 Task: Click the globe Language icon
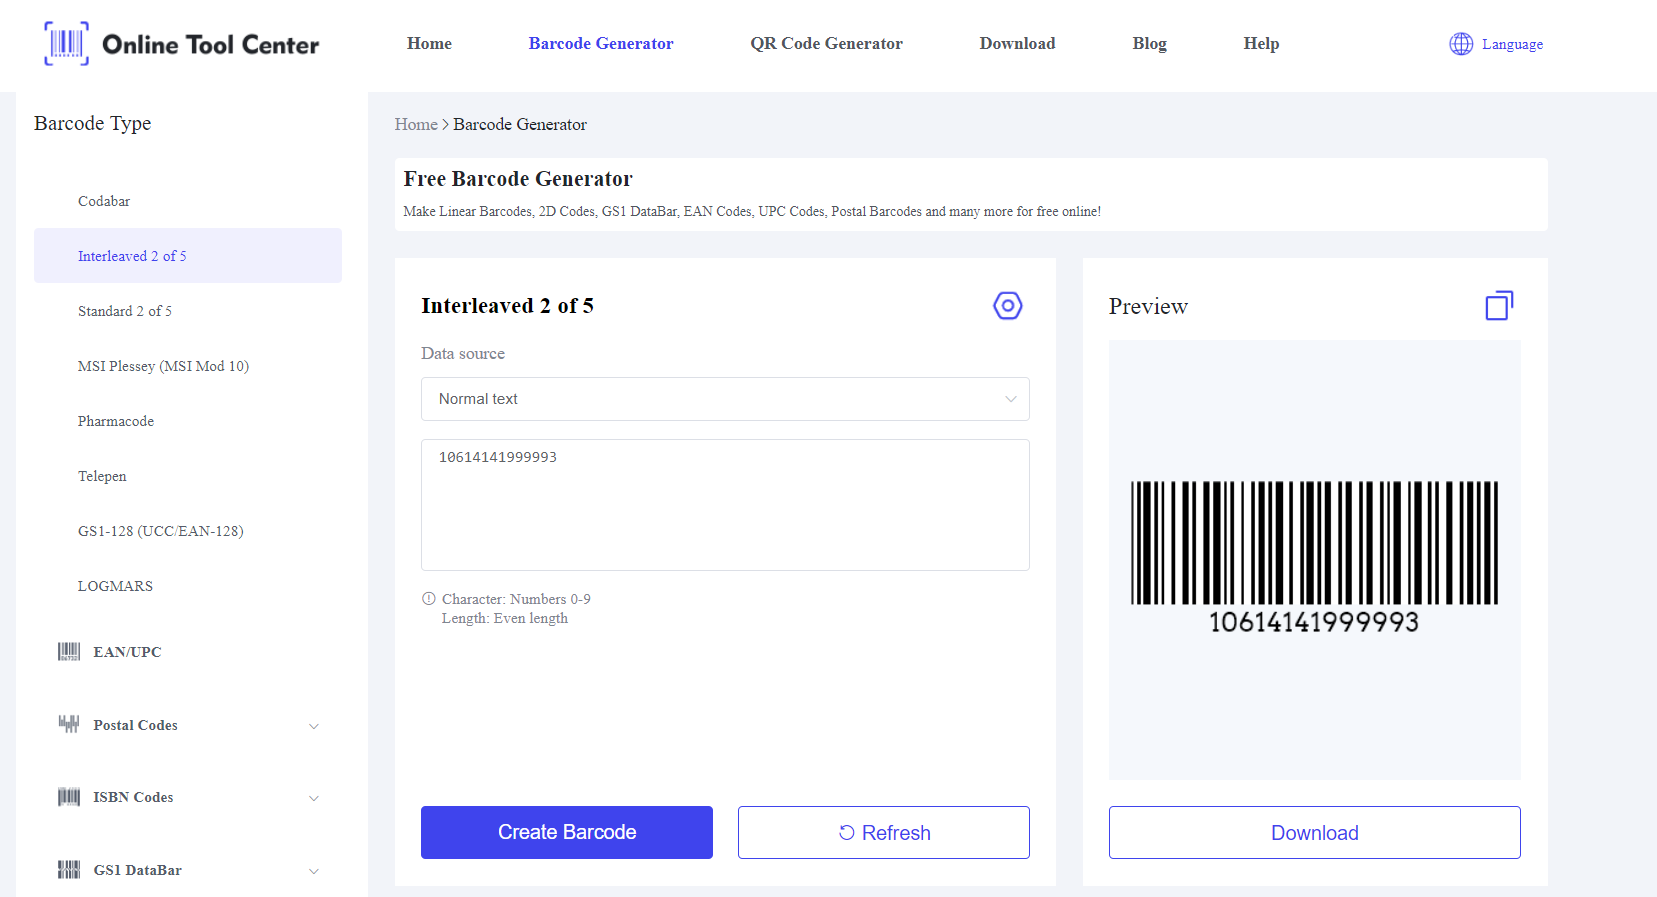click(x=1461, y=44)
